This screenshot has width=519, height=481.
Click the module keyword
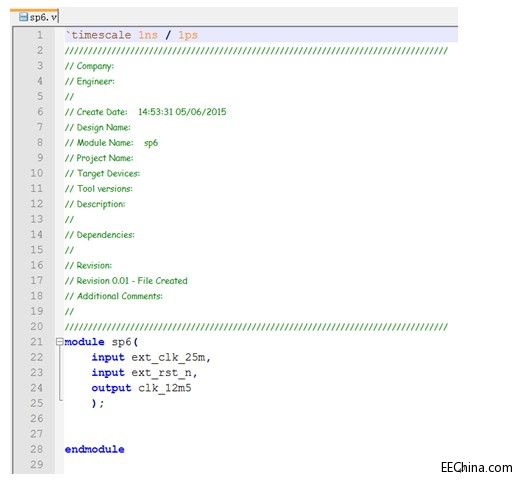(x=84, y=342)
